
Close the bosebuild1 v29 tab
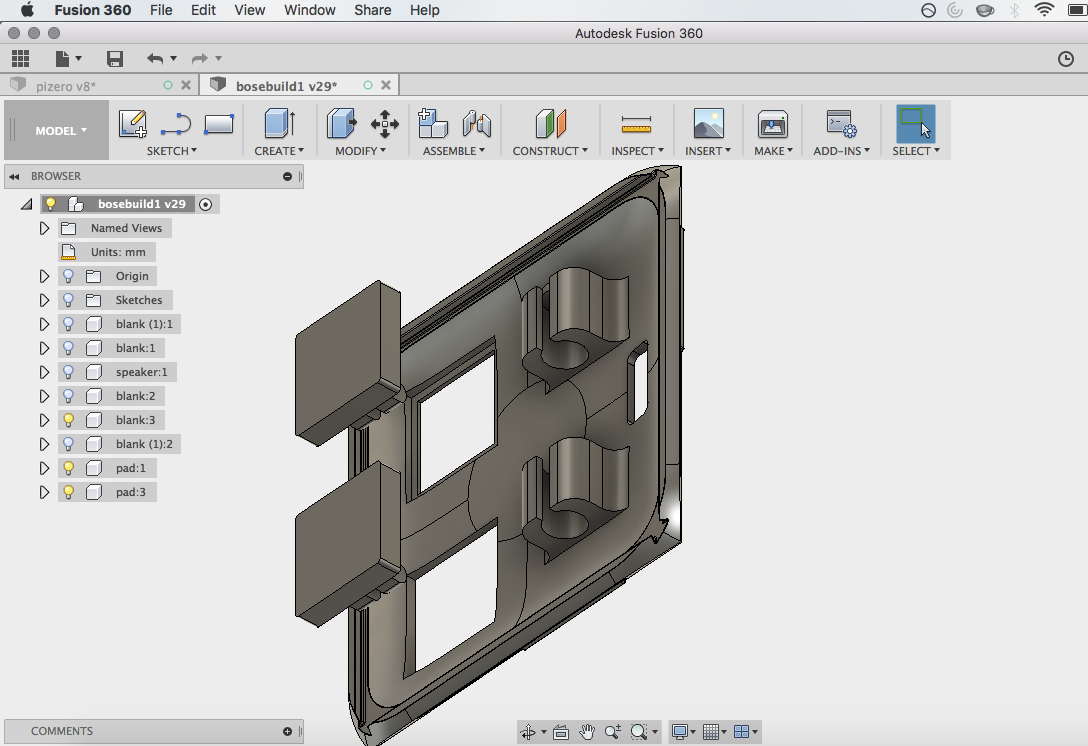(x=386, y=85)
